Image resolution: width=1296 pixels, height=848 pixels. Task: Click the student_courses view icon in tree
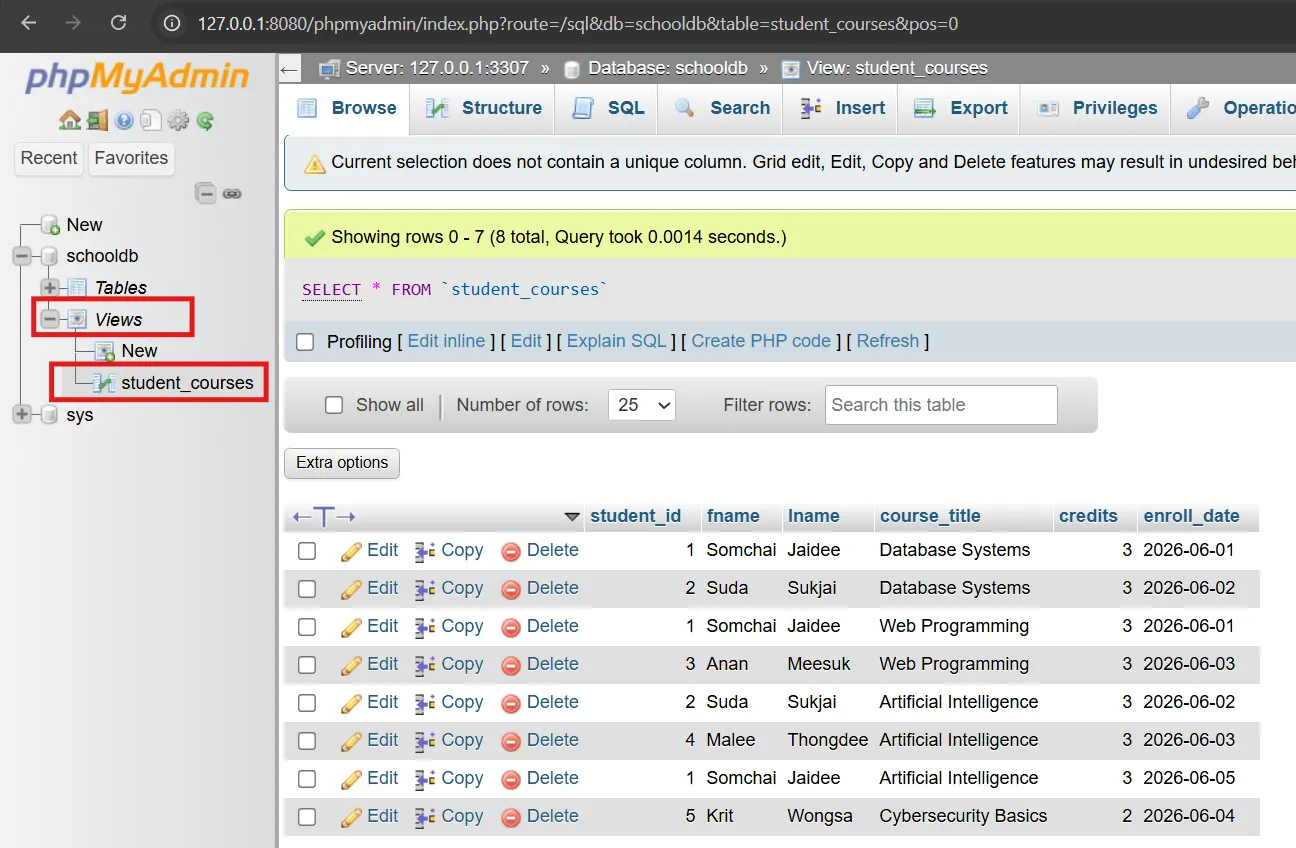pos(104,383)
